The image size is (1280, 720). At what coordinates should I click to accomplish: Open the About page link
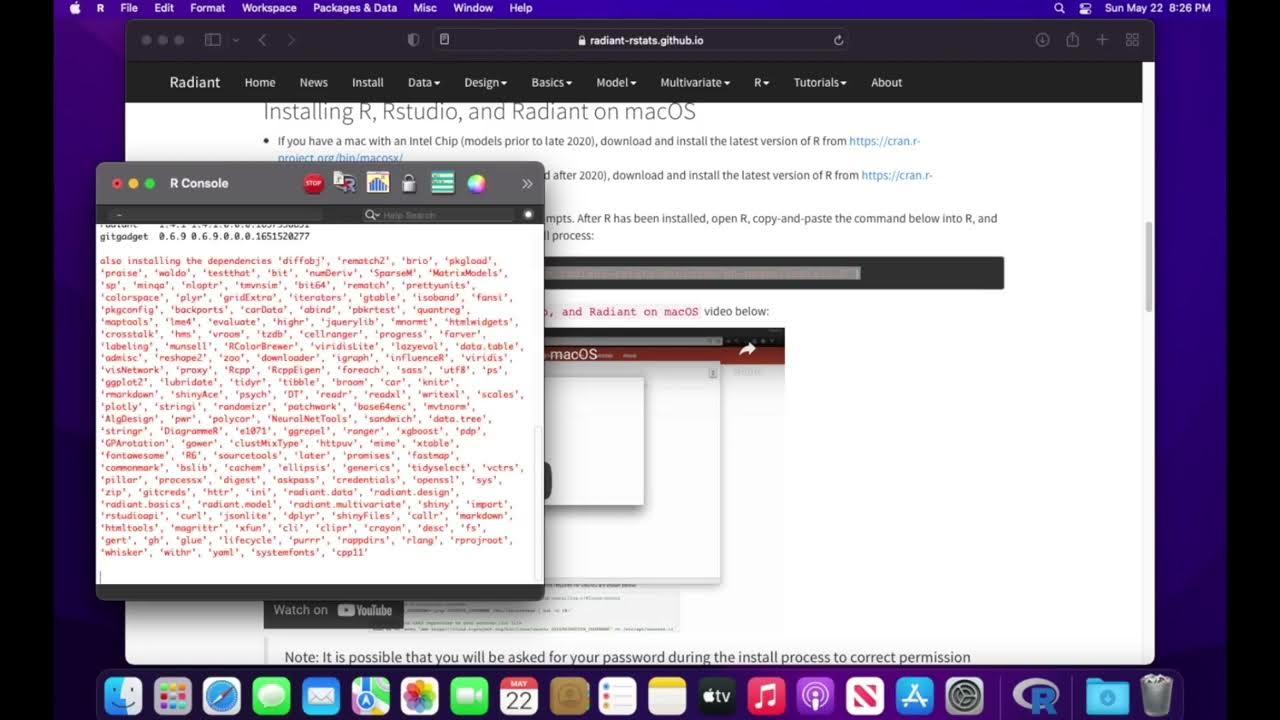[886, 82]
